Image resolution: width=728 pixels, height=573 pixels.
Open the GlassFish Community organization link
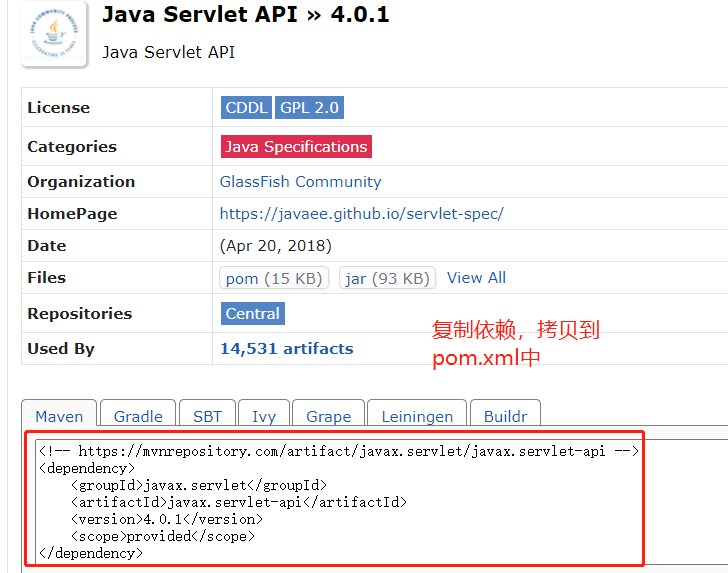[300, 182]
